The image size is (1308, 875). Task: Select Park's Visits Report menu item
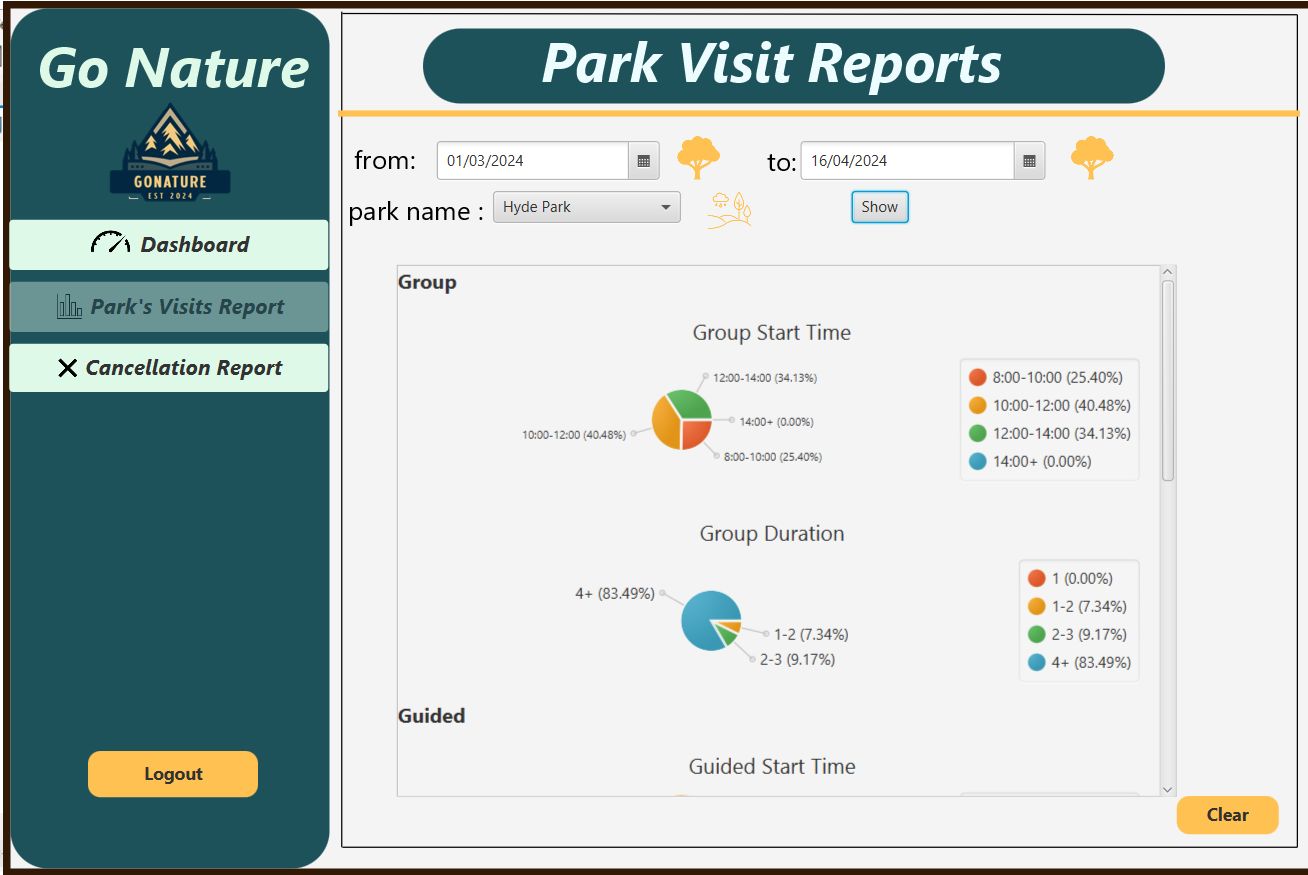169,307
